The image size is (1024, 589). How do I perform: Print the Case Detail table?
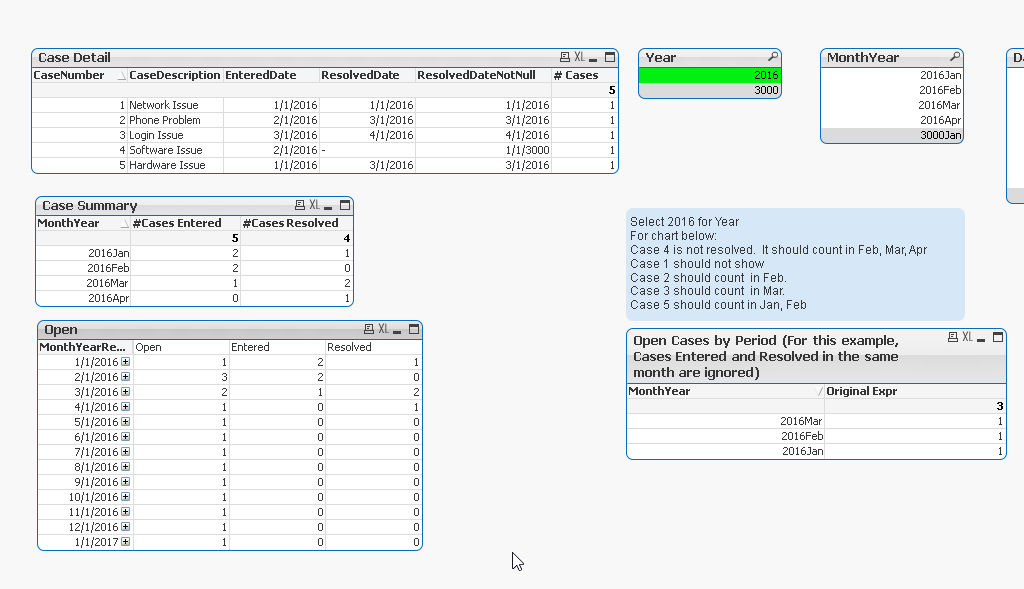[x=565, y=57]
